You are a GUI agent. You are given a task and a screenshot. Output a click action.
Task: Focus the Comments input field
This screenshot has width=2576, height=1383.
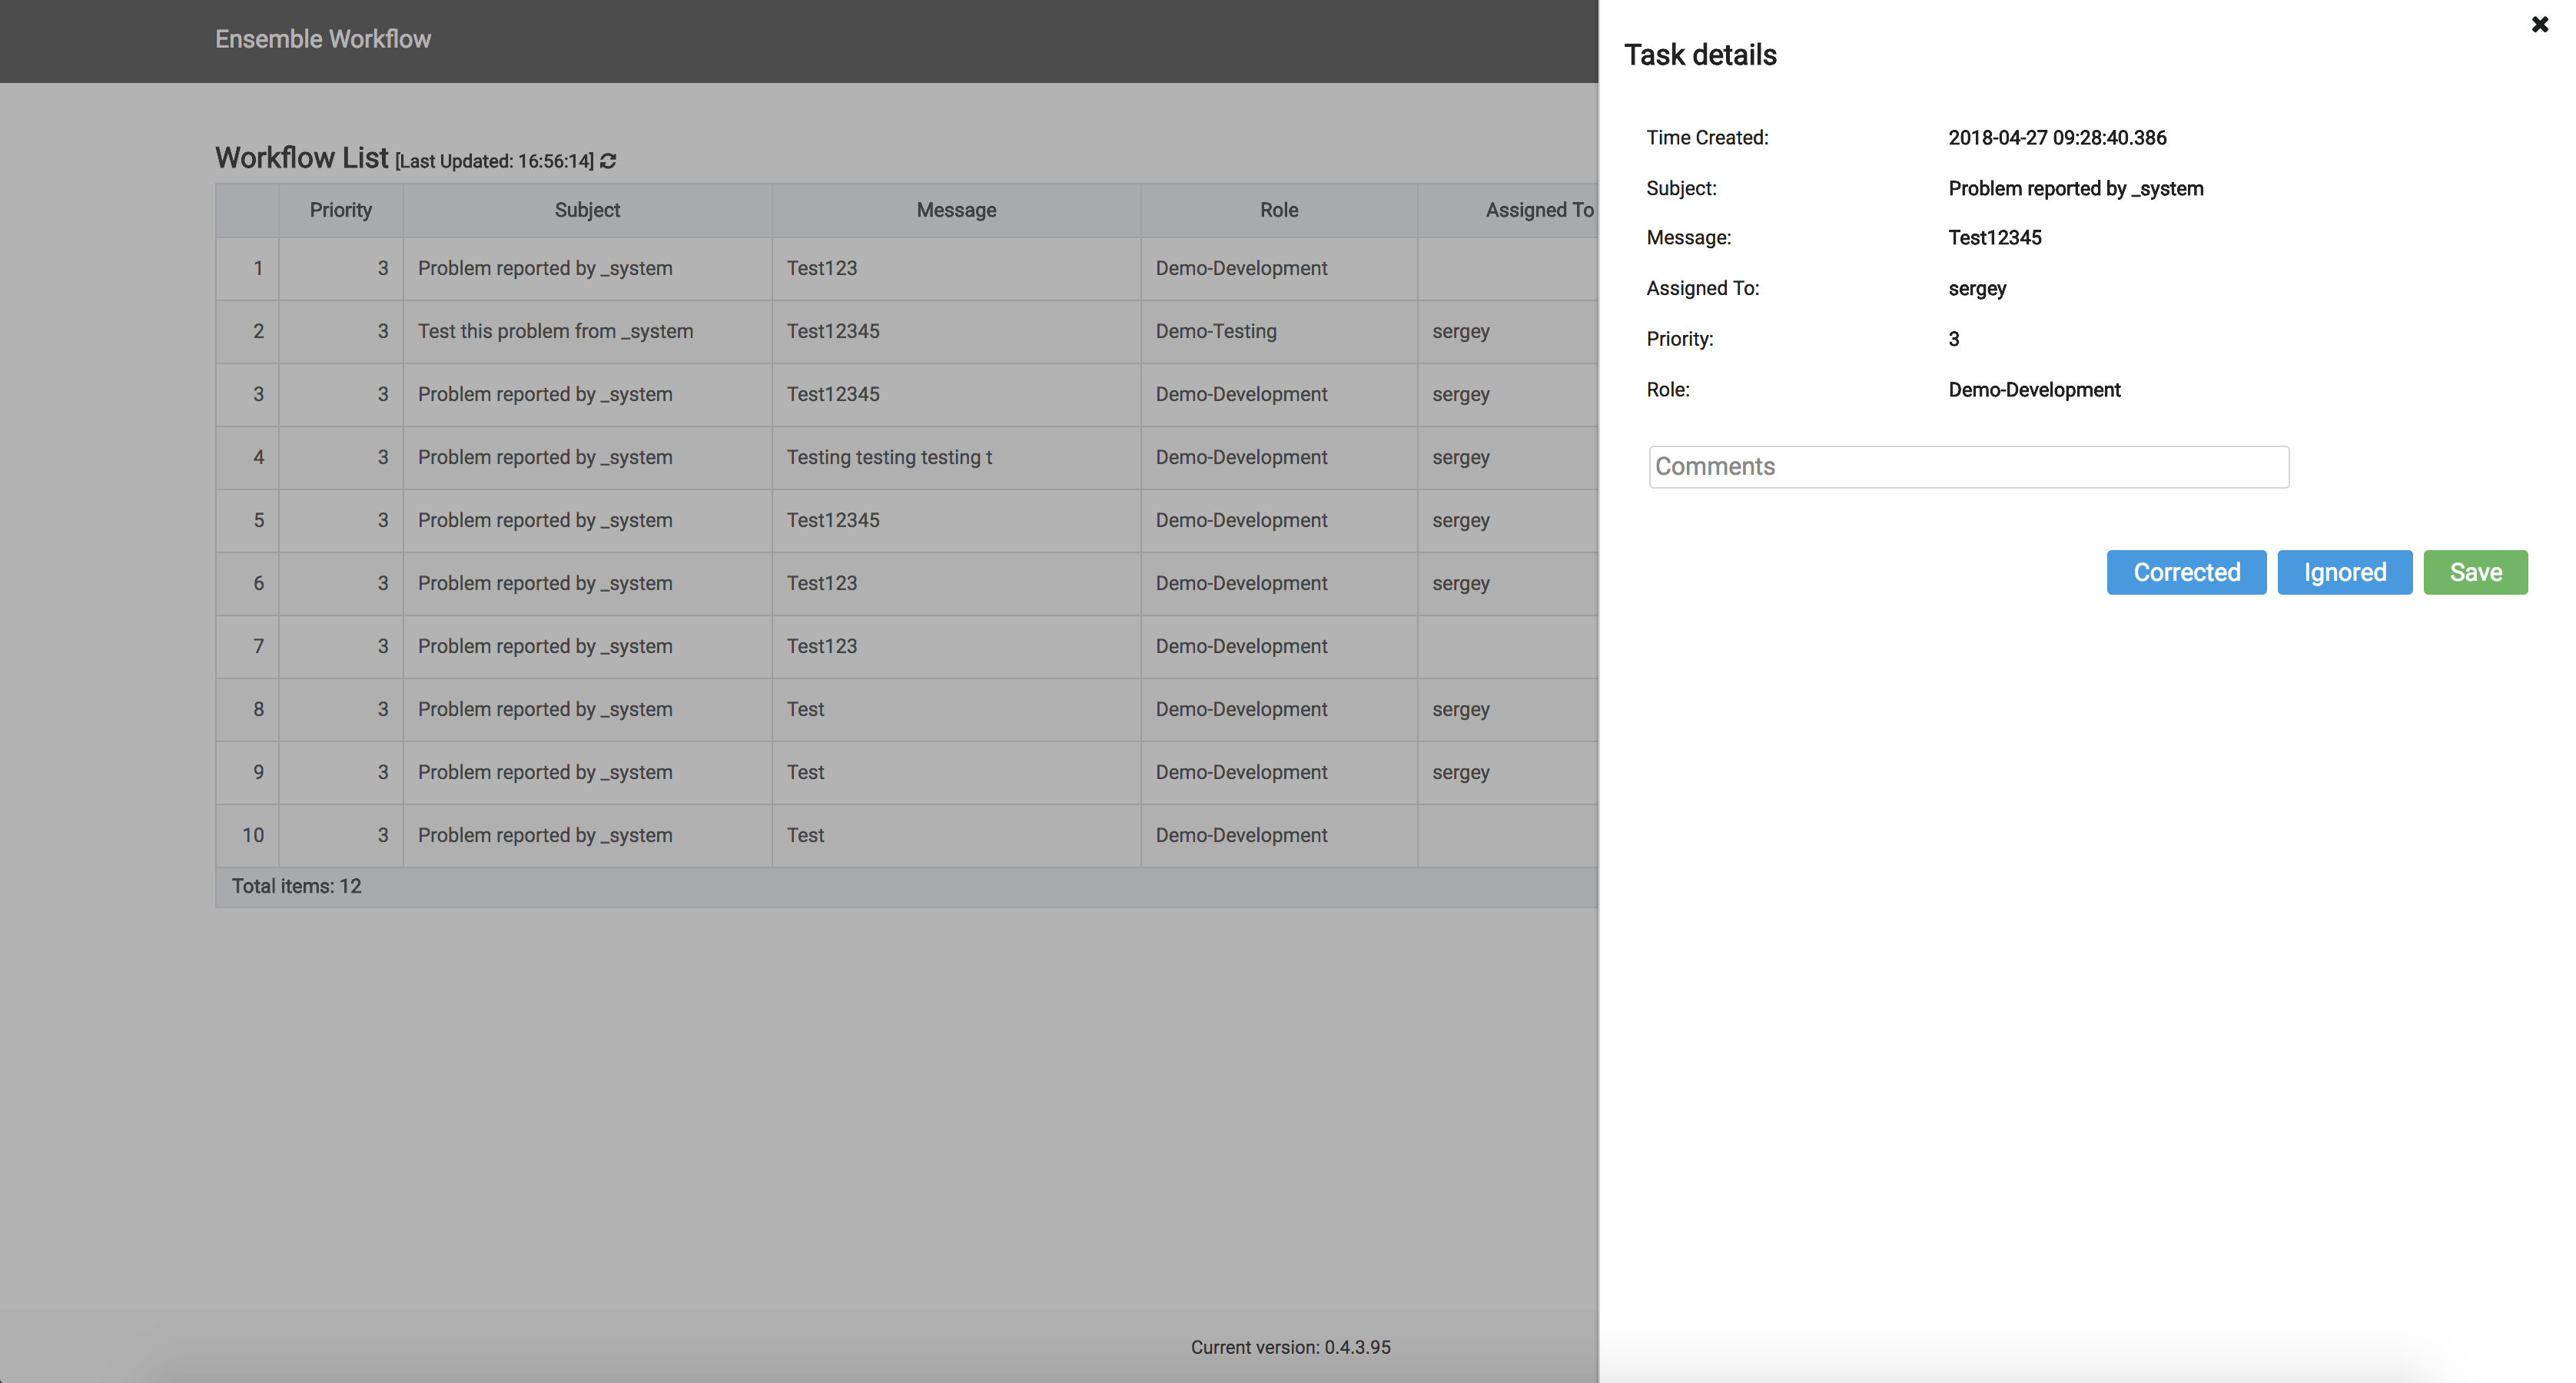click(x=1967, y=467)
